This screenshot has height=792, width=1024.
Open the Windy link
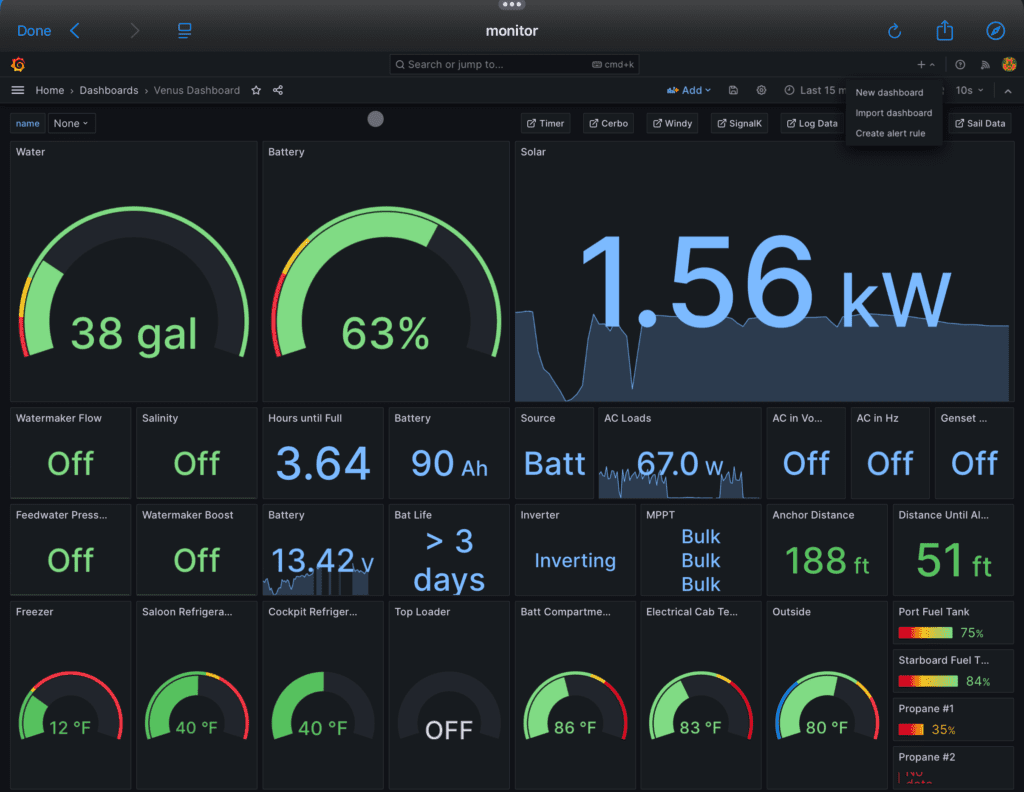pos(672,123)
